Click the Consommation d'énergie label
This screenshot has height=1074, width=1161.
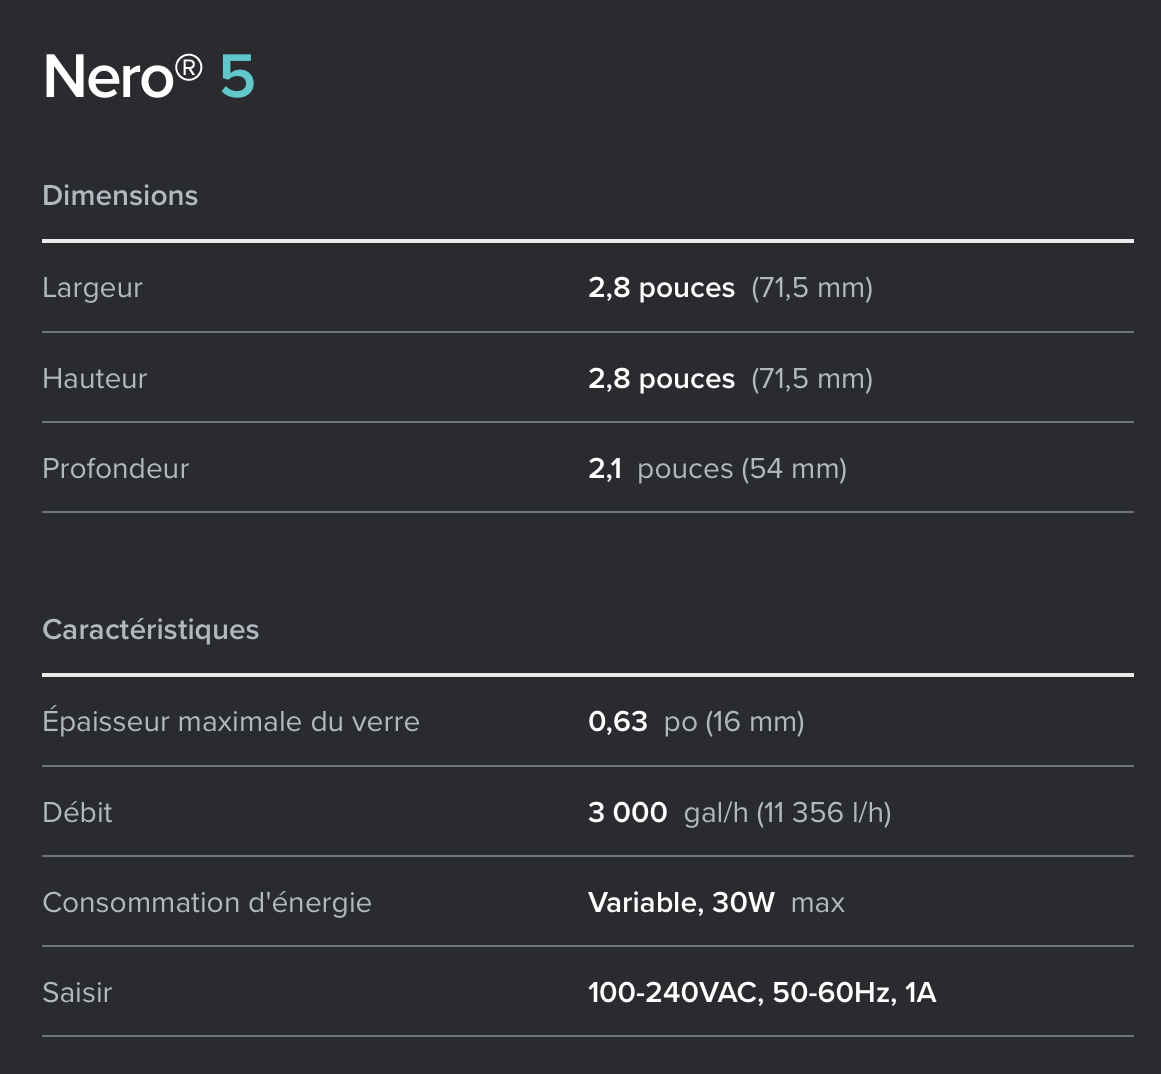click(x=207, y=902)
